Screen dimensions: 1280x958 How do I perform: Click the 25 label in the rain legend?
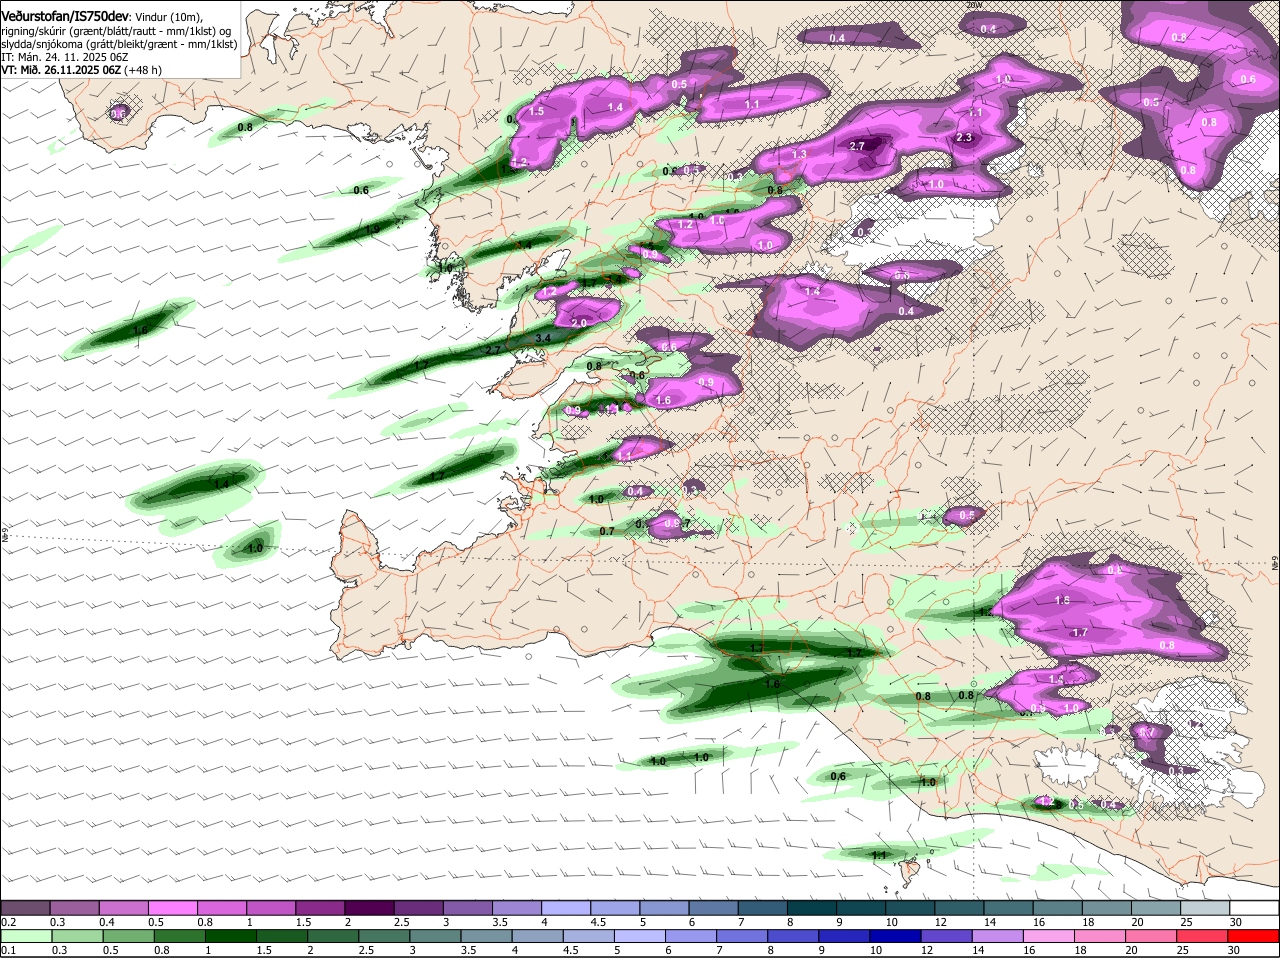(1182, 951)
